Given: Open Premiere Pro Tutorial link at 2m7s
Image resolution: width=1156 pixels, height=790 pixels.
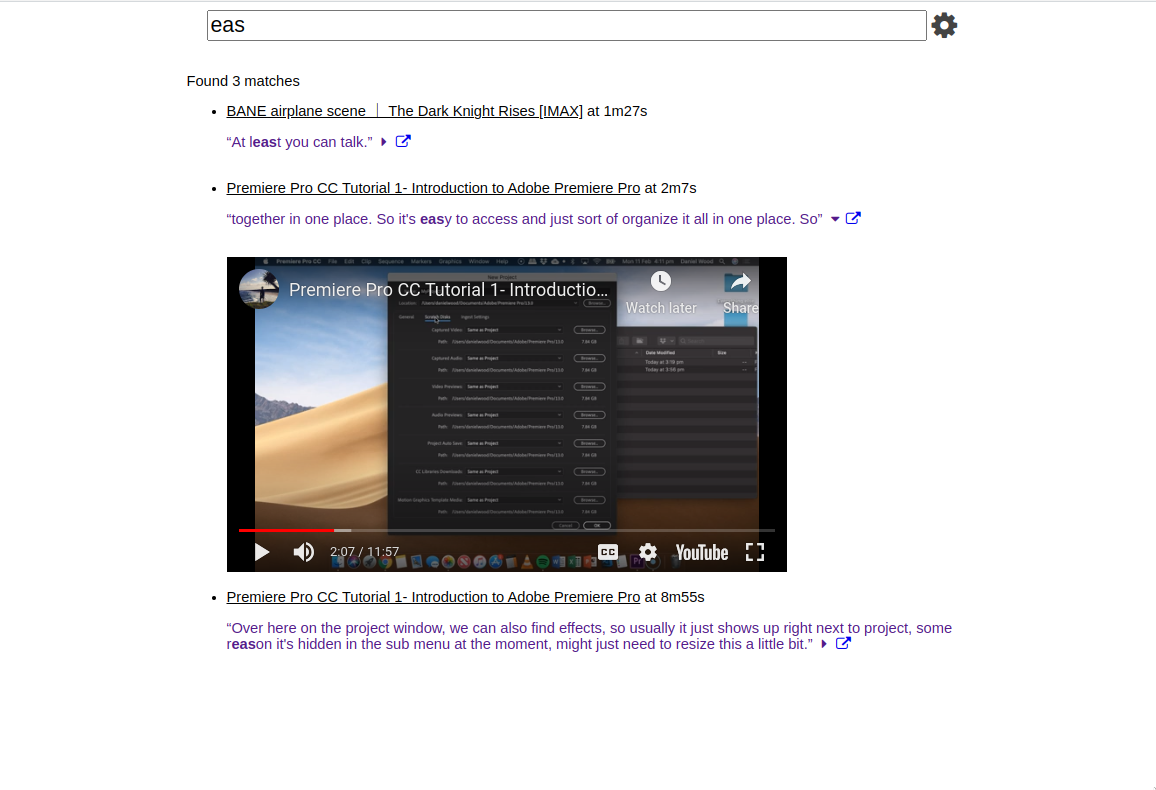Looking at the screenshot, I should pos(433,188).
